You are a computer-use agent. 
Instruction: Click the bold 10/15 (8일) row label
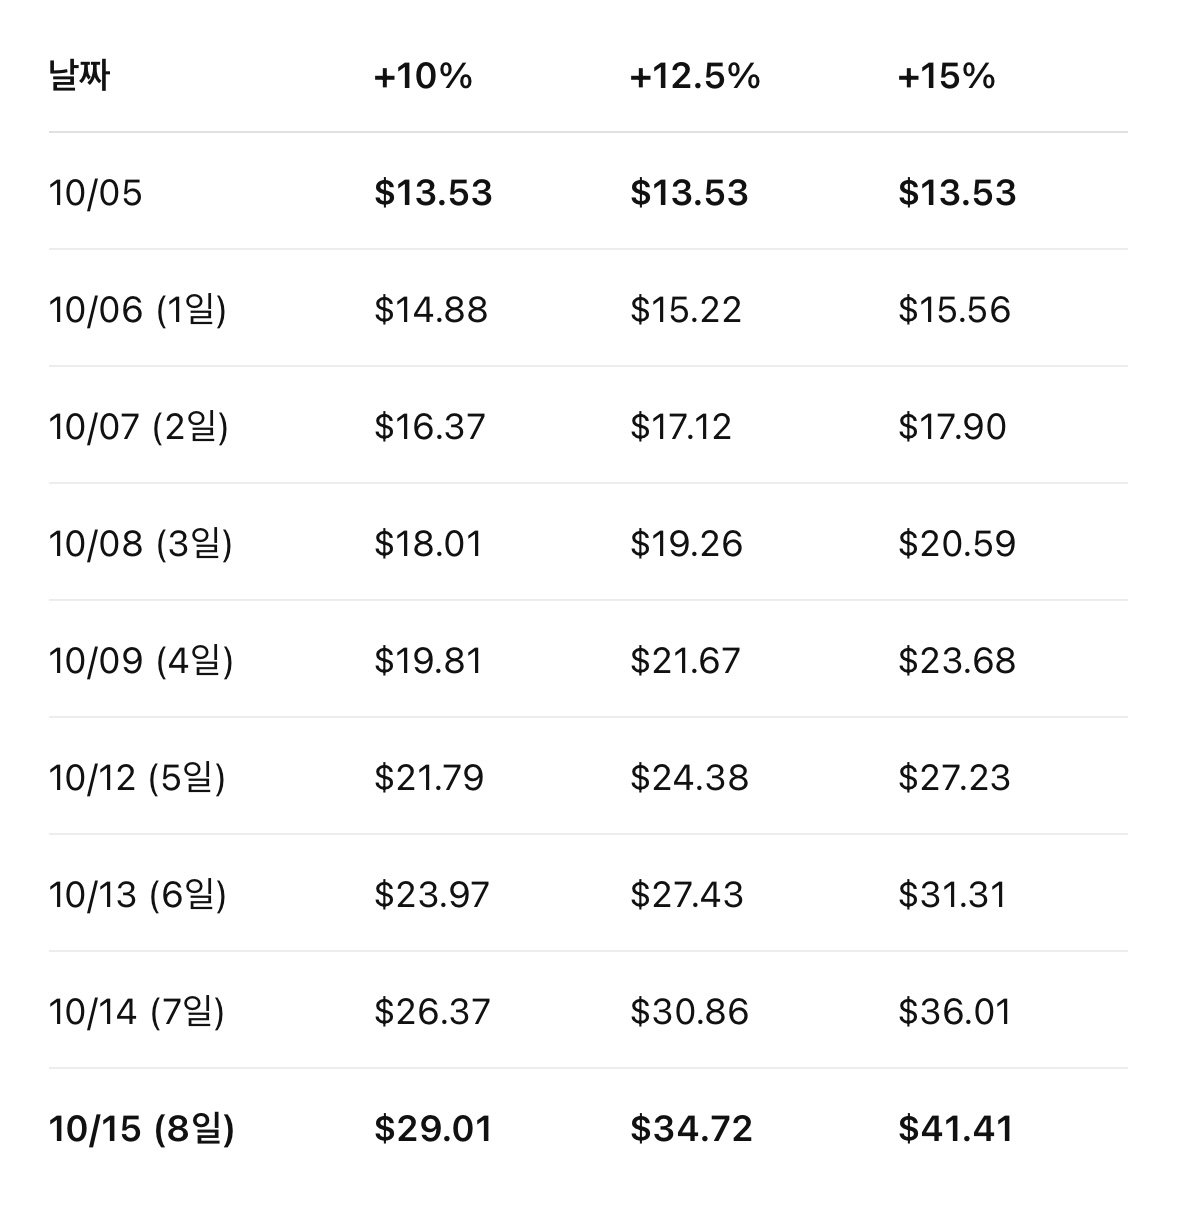[x=141, y=1129]
